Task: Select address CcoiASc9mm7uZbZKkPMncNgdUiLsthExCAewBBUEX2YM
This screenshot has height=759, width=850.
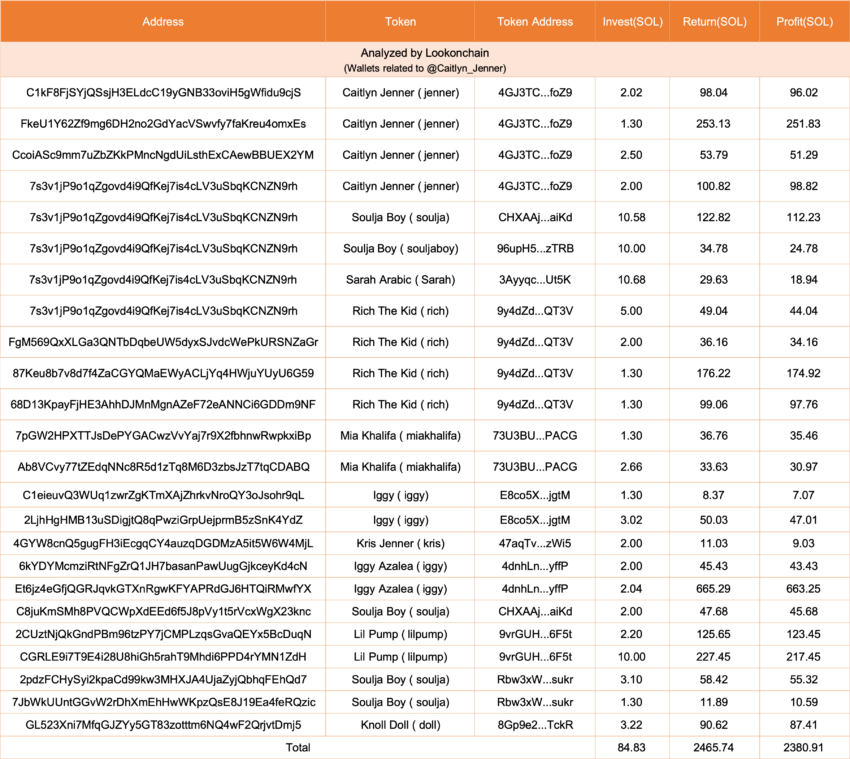Action: [163, 155]
